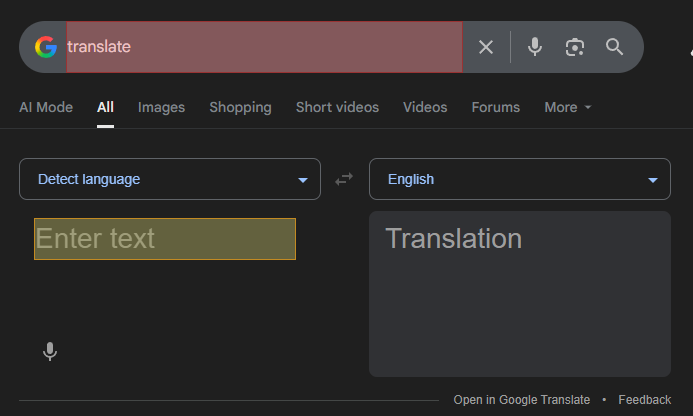Open the English target language dropdown
The width and height of the screenshot is (693, 416).
519,180
